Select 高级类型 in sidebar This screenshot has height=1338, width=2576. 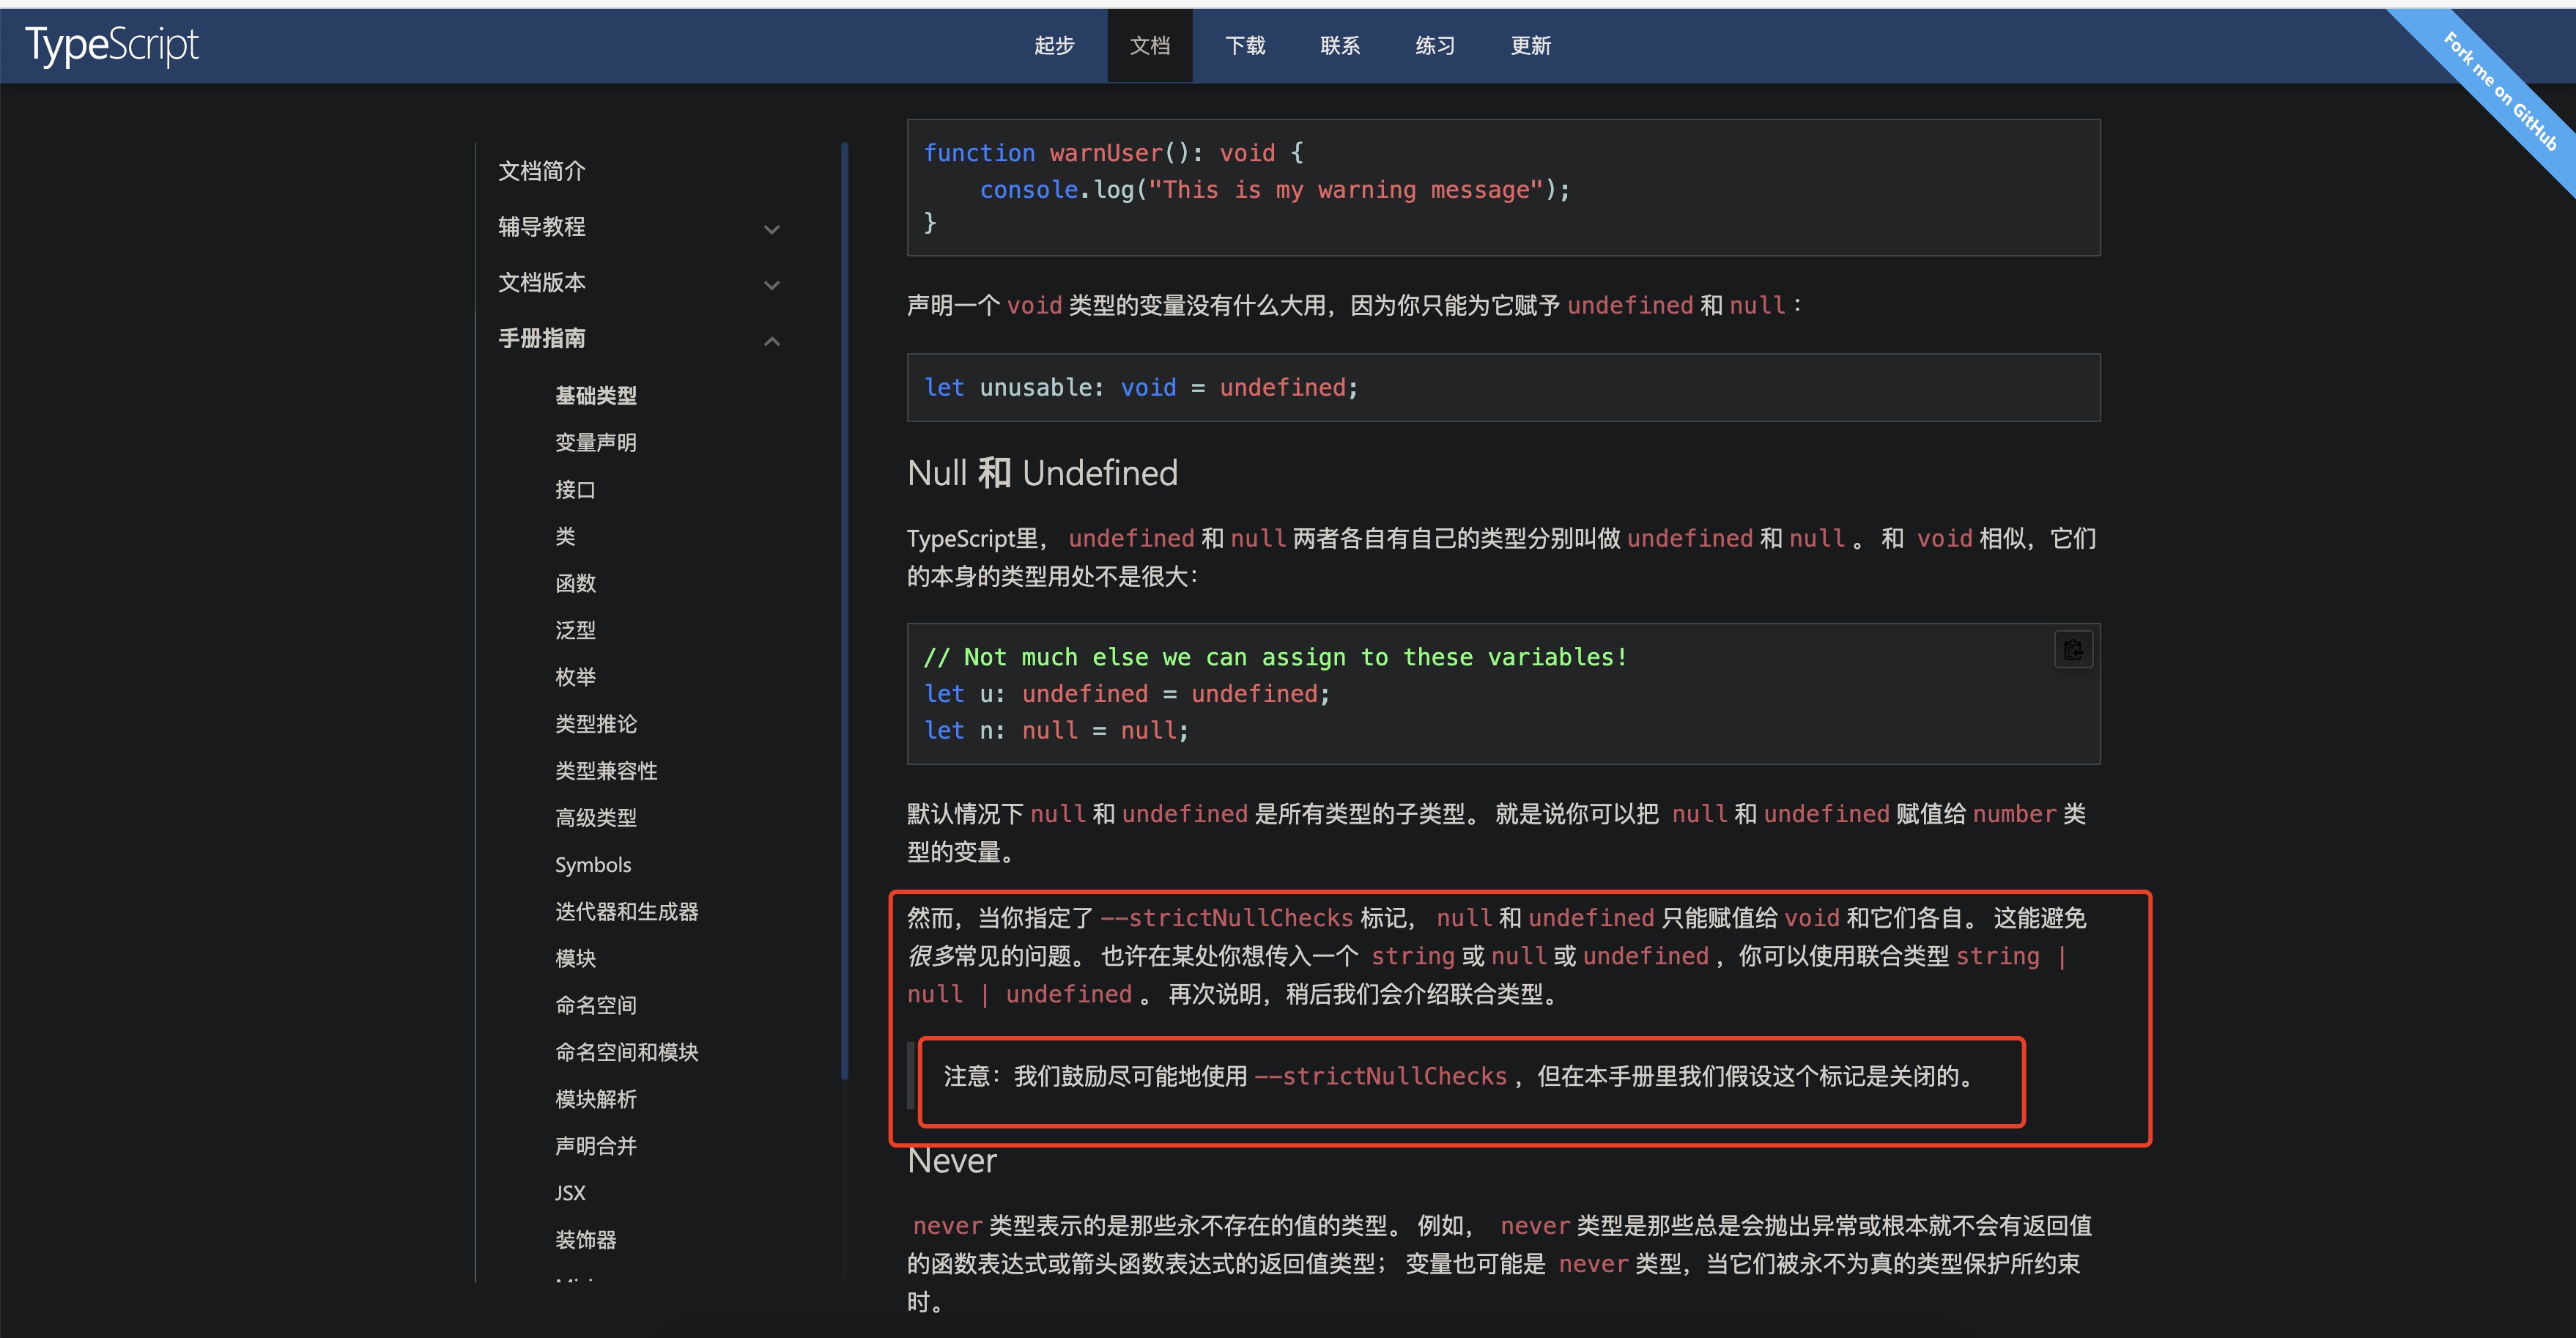(596, 817)
